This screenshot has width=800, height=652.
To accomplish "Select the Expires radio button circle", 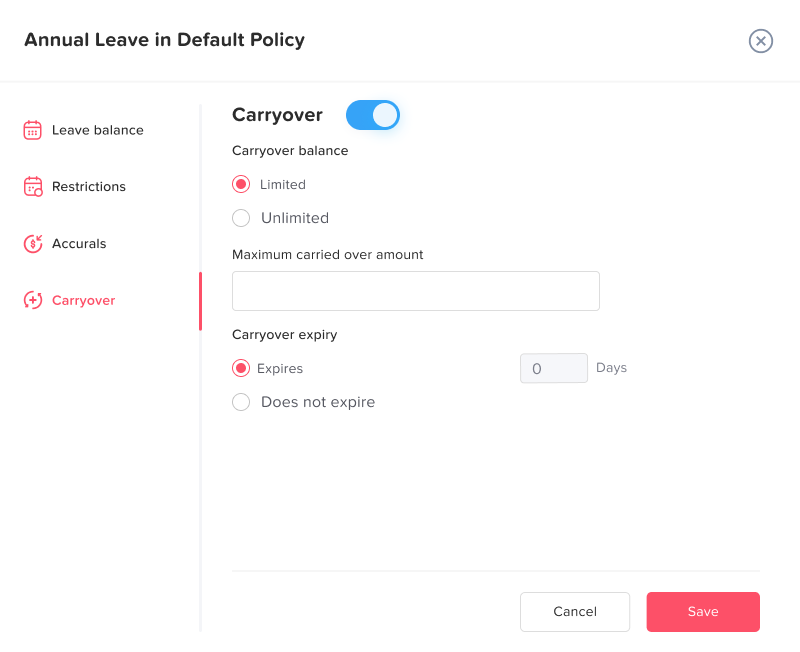I will pyautogui.click(x=241, y=368).
